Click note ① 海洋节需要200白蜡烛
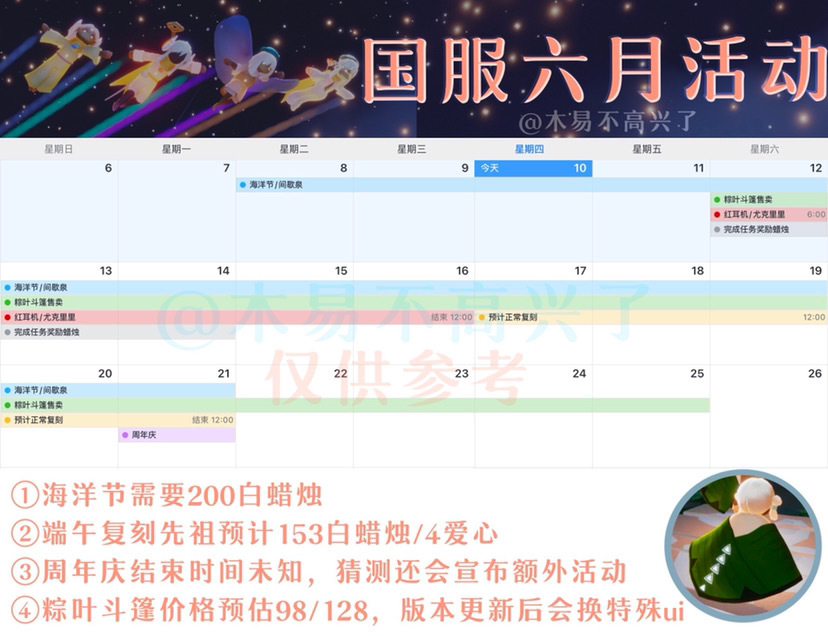 166,495
